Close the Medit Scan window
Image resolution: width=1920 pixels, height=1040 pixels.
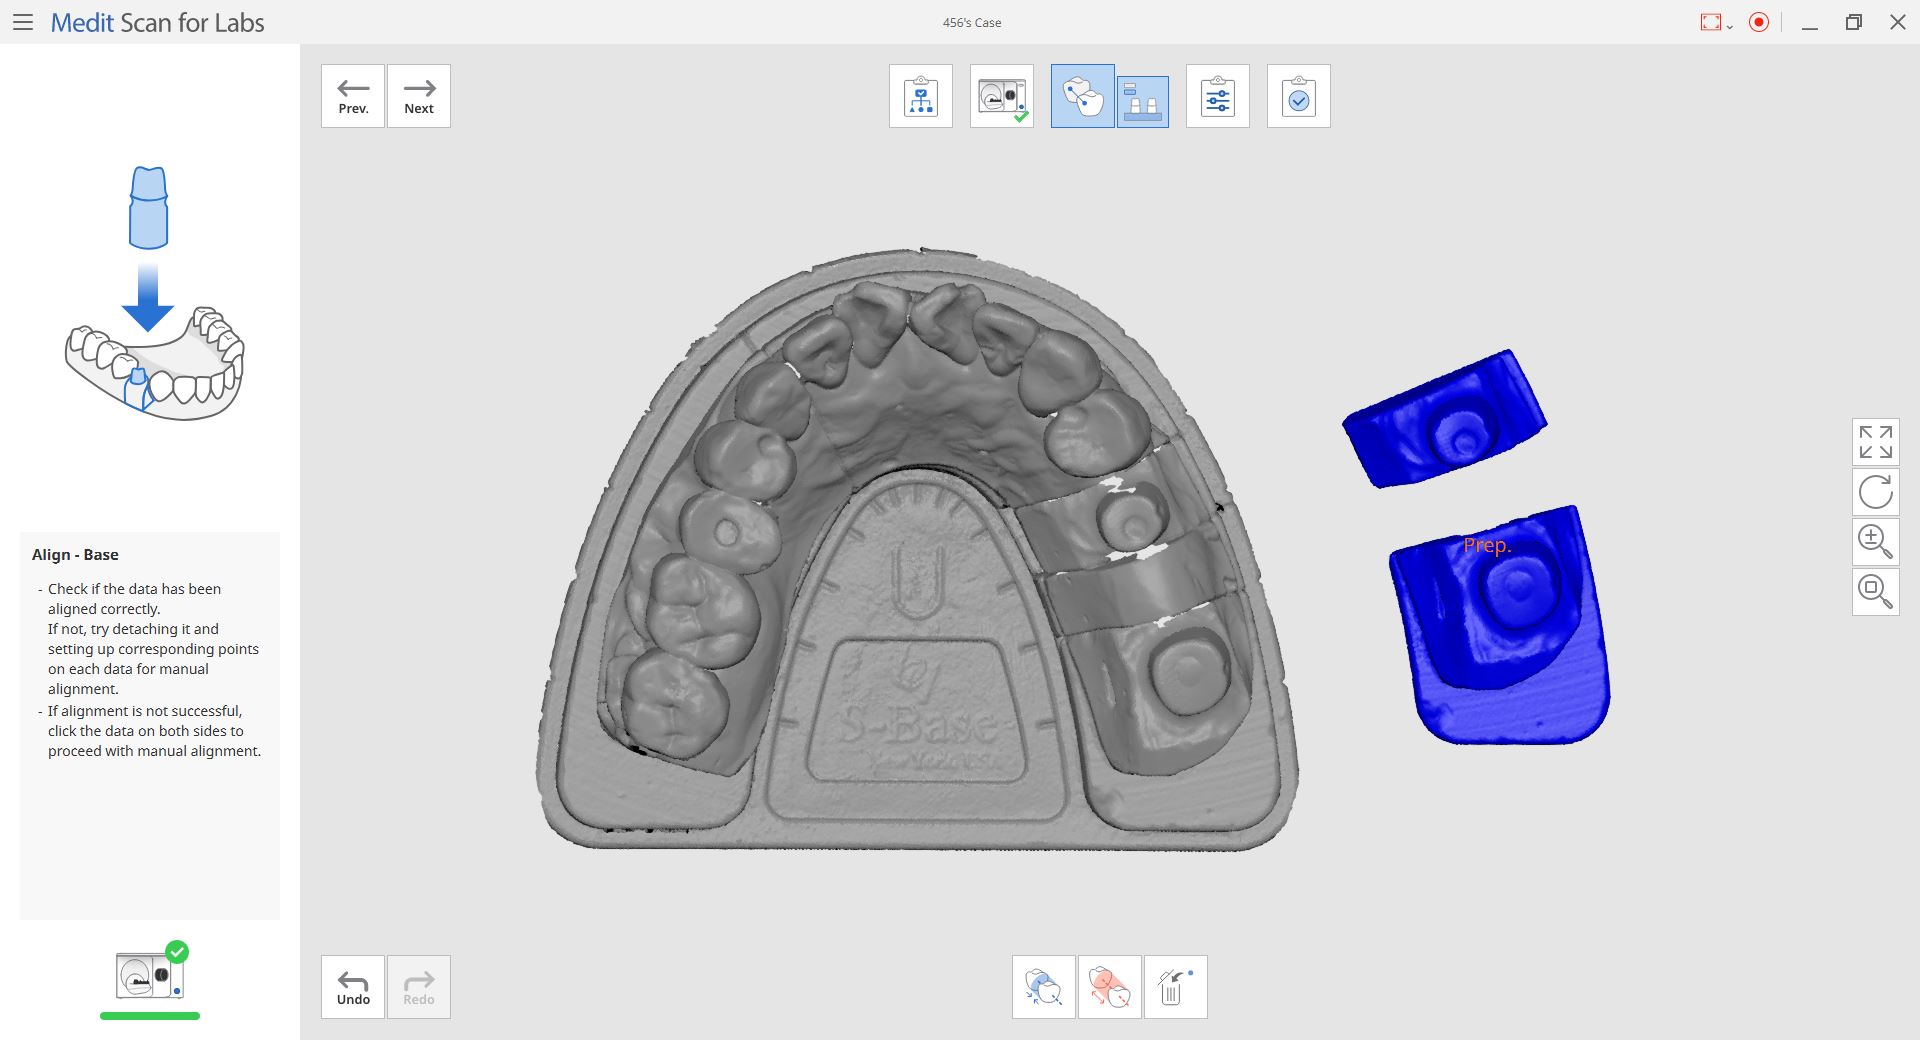[1898, 22]
